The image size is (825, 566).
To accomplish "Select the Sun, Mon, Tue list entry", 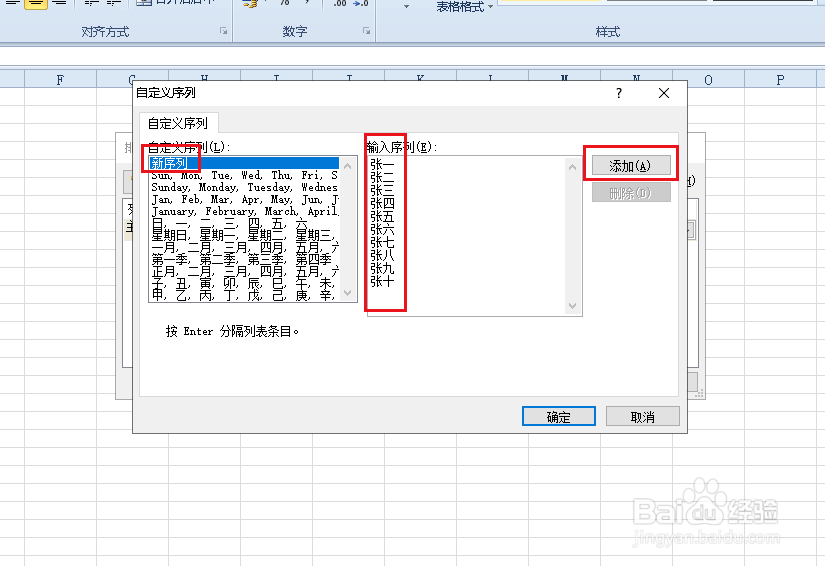I will click(x=244, y=175).
